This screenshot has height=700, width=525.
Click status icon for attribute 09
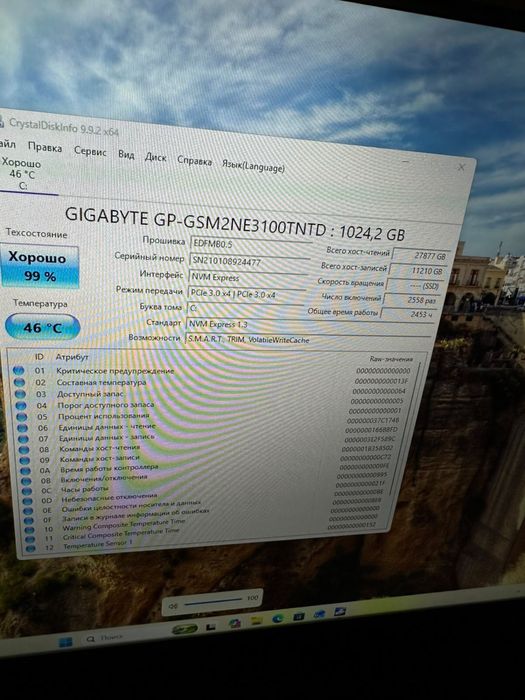click(x=25, y=460)
